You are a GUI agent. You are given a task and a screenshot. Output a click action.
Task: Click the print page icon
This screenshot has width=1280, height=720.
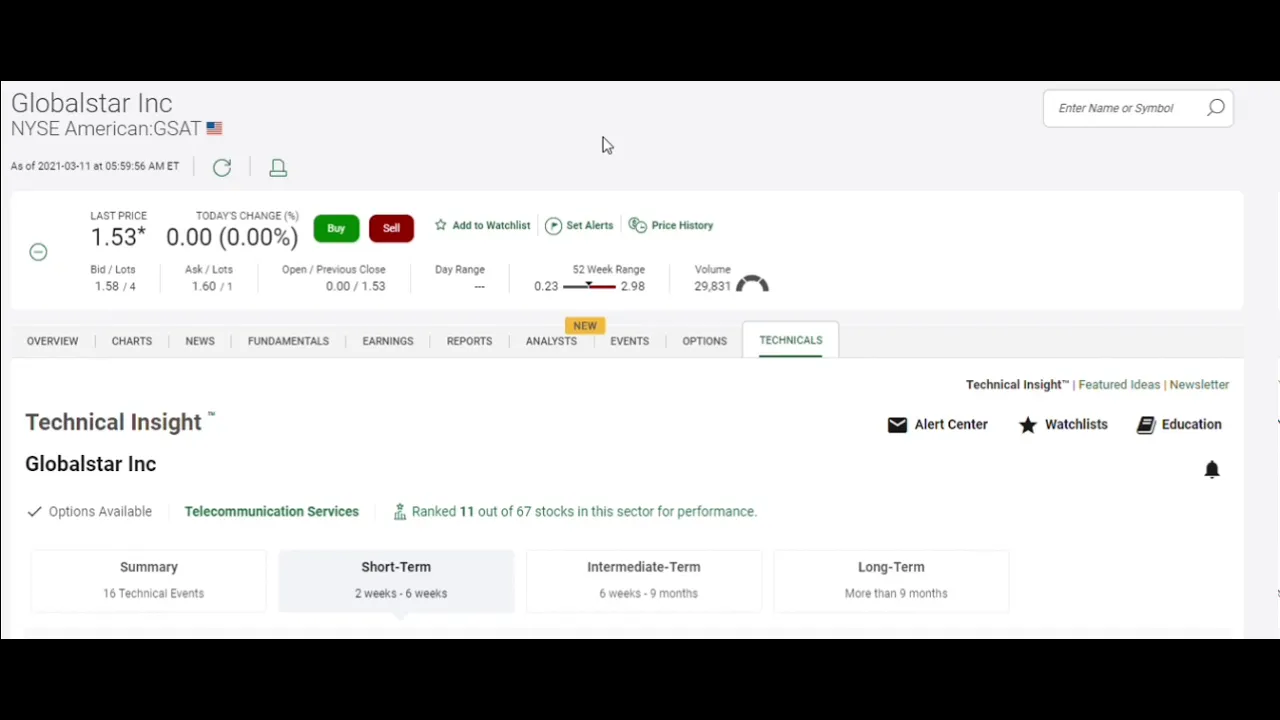[x=278, y=168]
